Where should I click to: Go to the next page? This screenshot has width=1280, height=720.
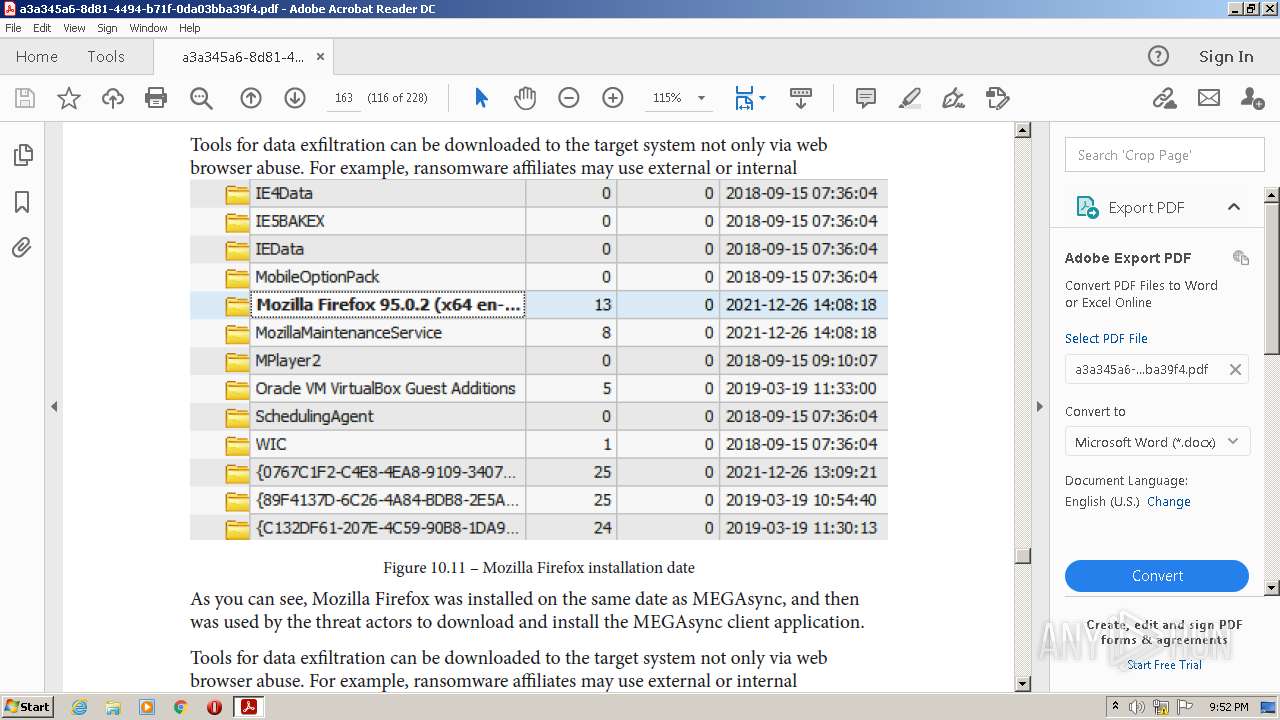[x=295, y=98]
